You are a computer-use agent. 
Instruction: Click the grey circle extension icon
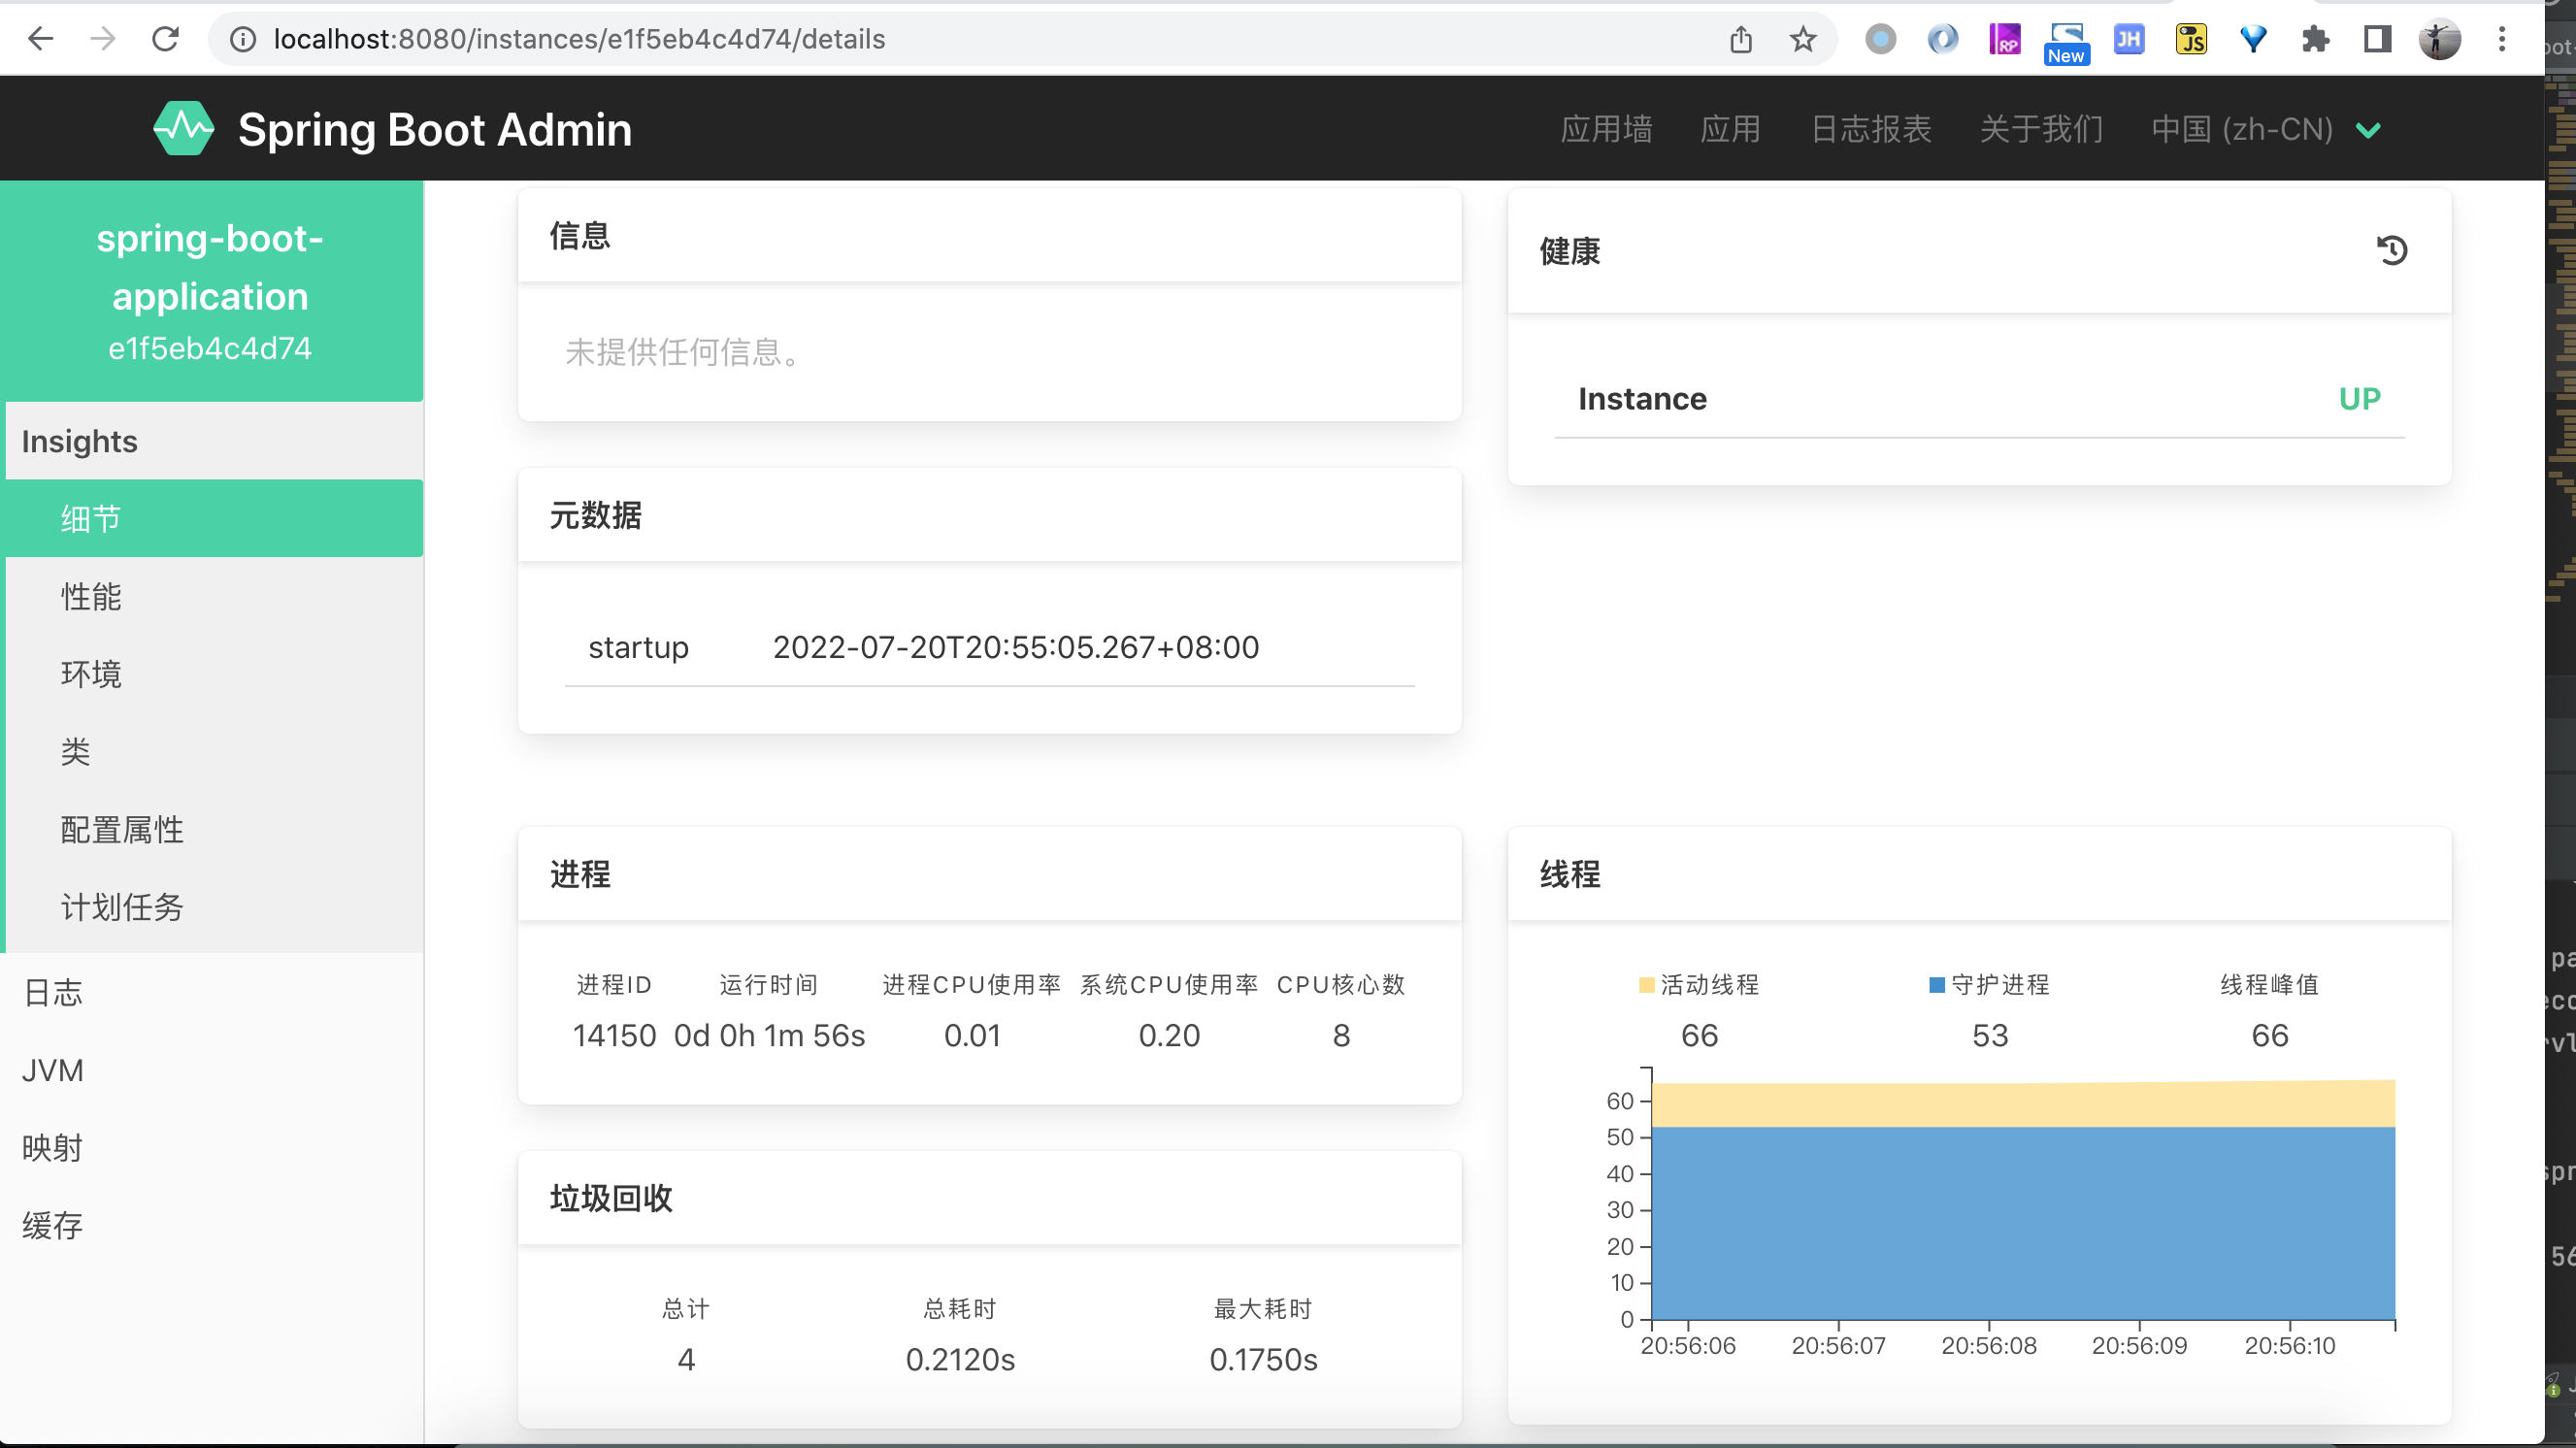(1880, 39)
